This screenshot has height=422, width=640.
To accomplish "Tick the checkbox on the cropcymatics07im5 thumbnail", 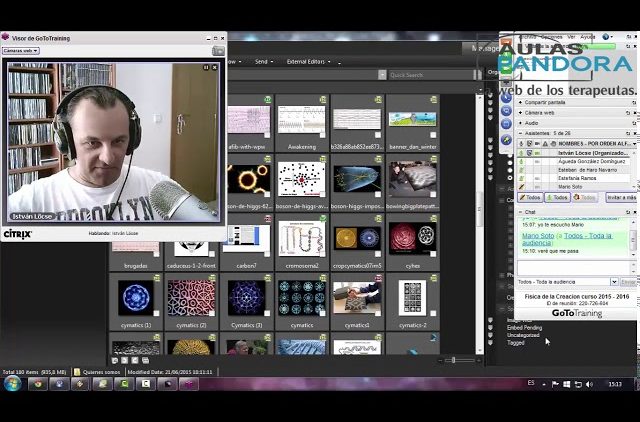I will pos(378,254).
